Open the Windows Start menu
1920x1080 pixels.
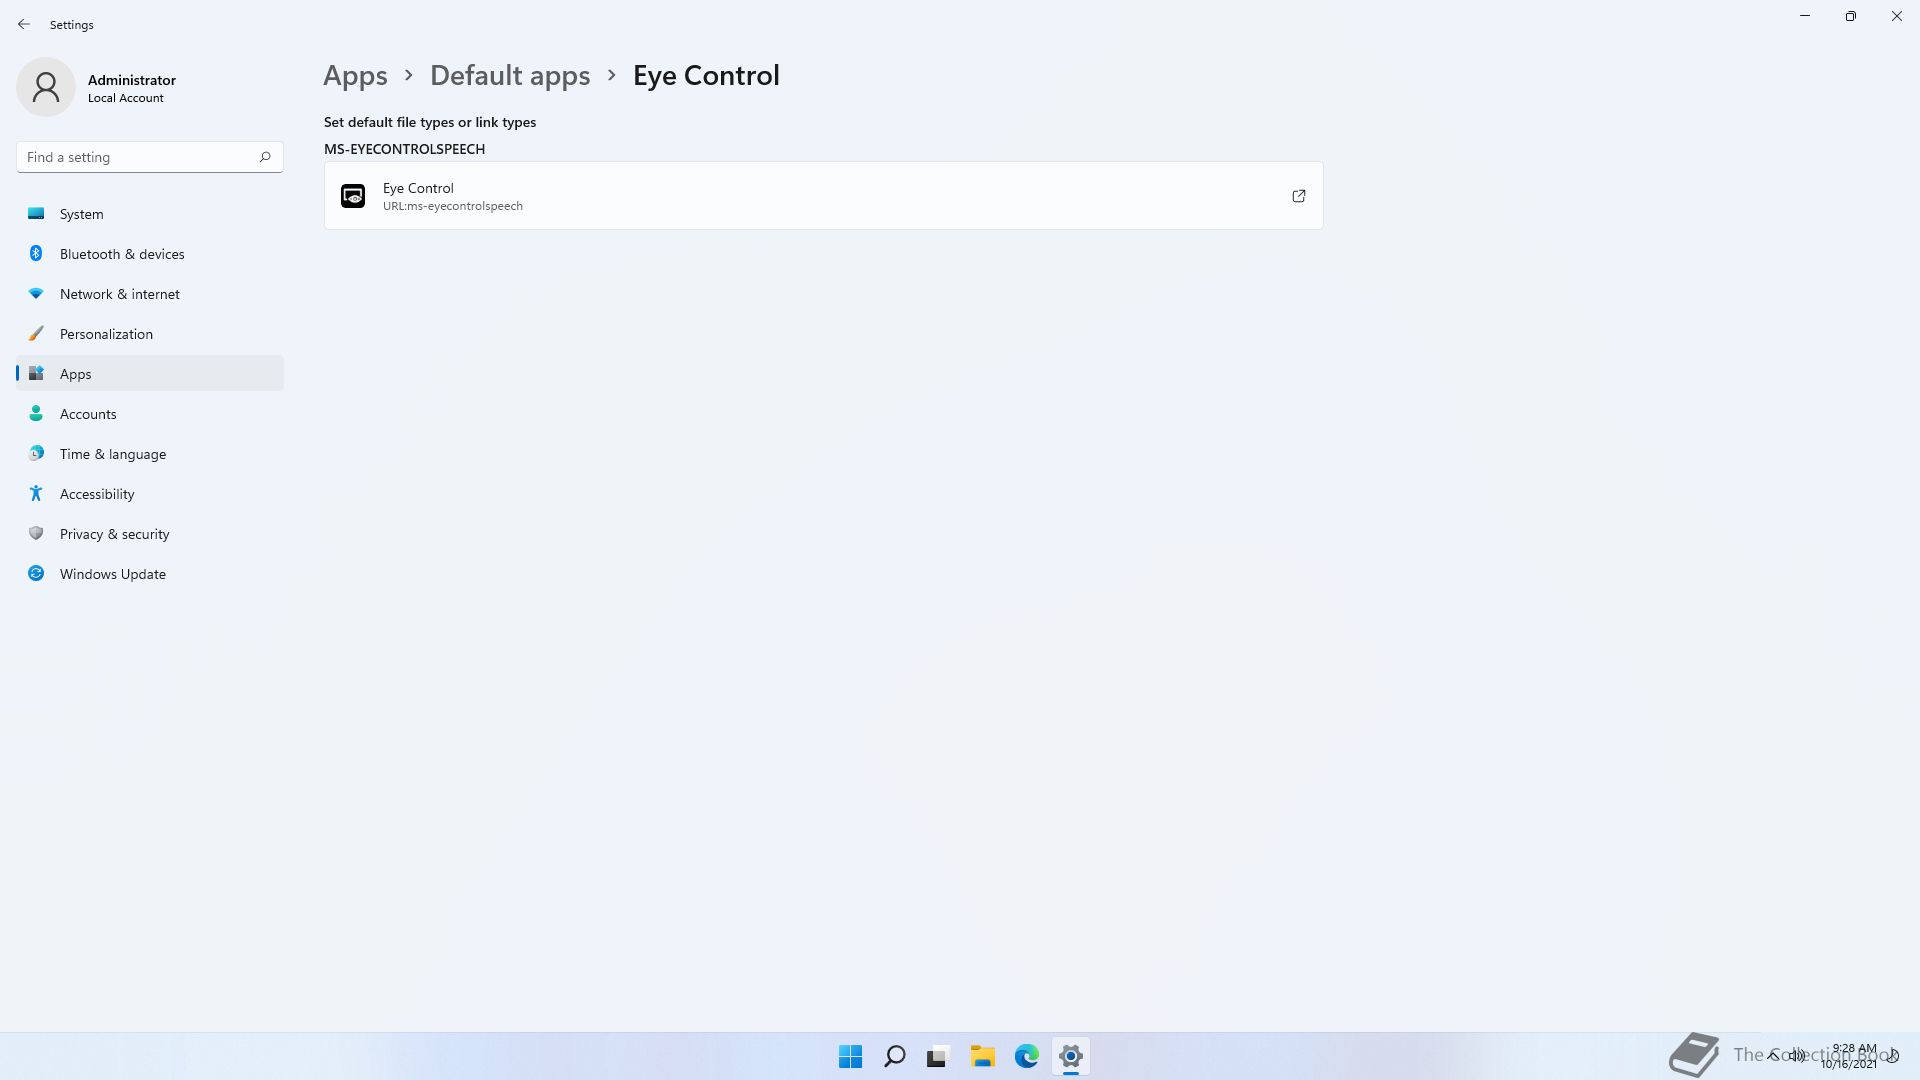tap(851, 1056)
